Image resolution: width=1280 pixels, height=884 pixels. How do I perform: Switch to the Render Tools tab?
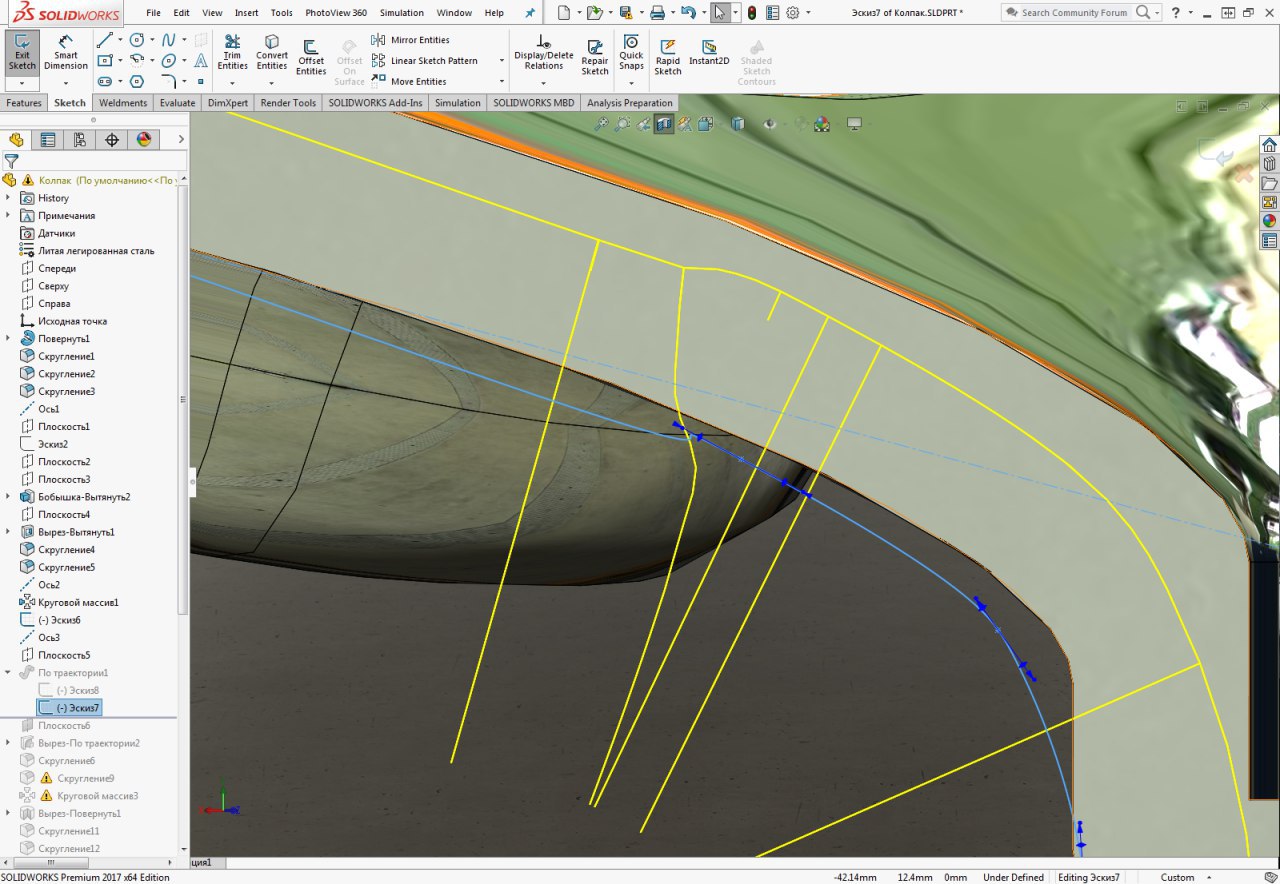(x=288, y=103)
